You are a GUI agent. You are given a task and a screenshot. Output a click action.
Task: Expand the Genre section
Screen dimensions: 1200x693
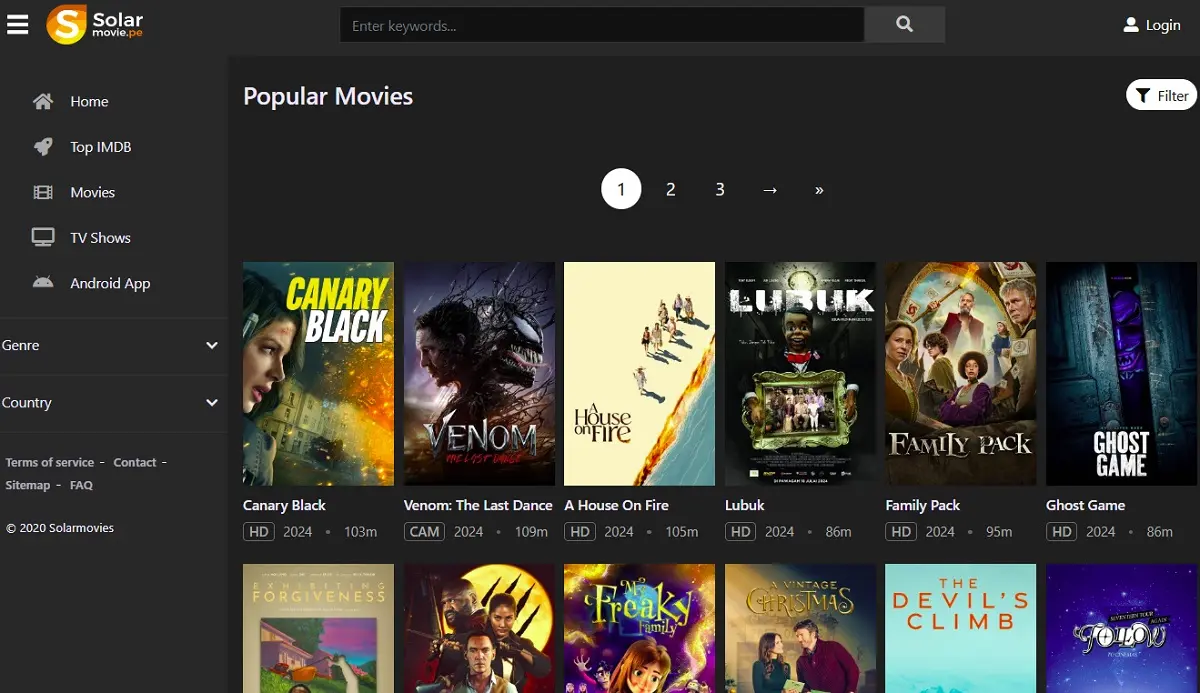(x=110, y=345)
